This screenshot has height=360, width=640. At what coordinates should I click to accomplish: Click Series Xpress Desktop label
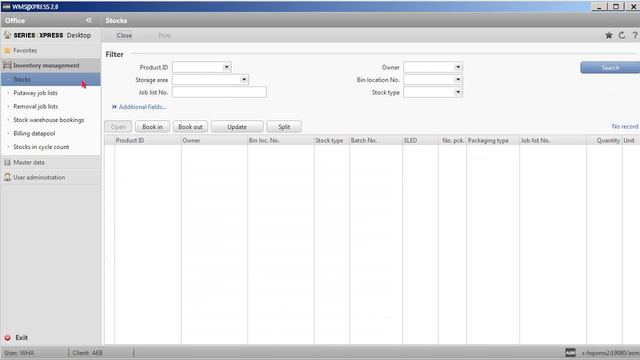point(52,35)
